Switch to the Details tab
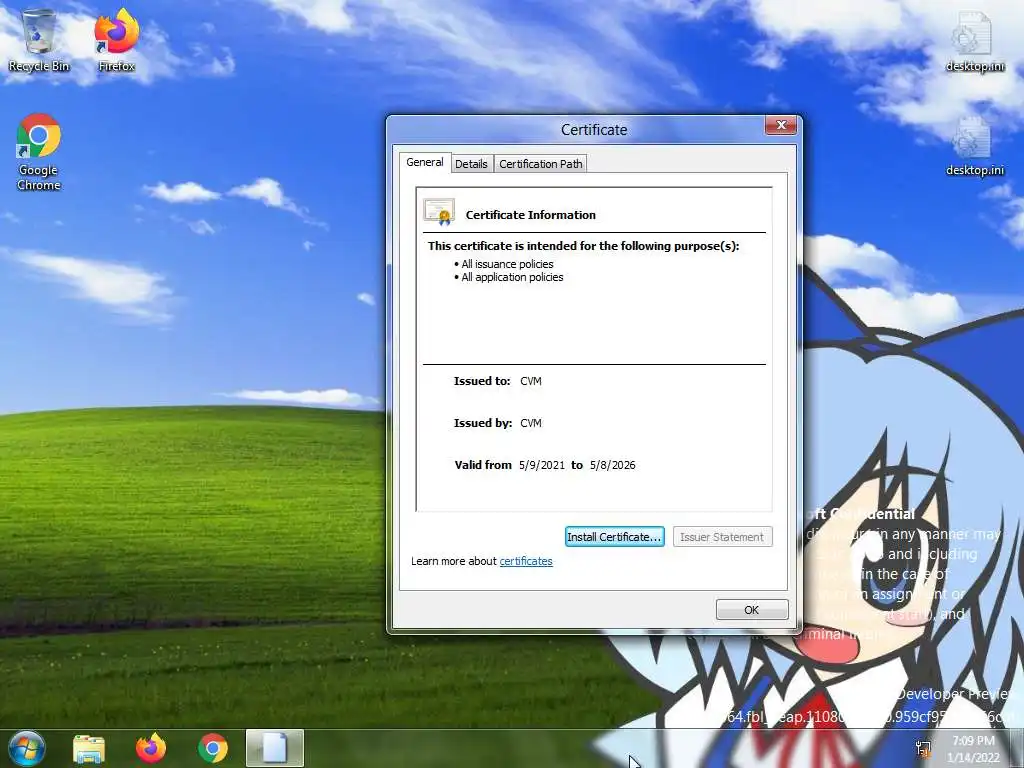The width and height of the screenshot is (1024, 768). pos(472,164)
